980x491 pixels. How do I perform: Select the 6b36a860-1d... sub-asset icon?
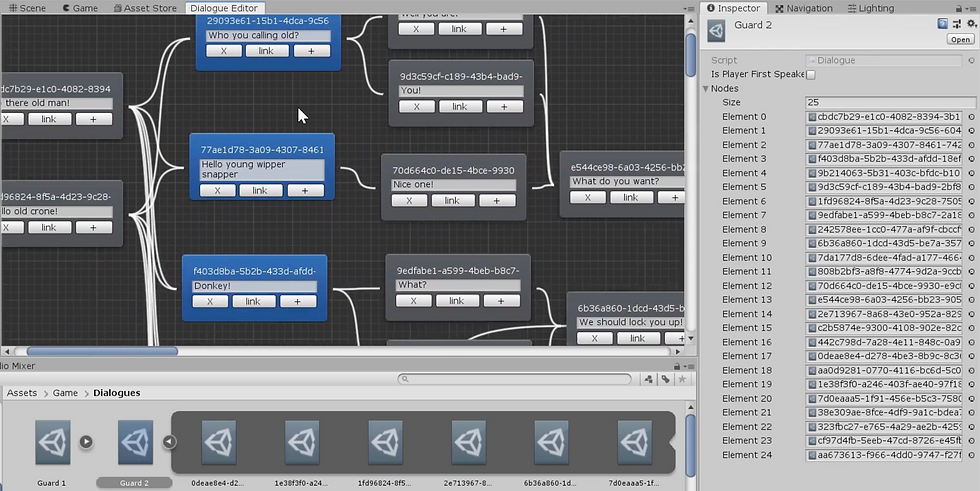point(552,442)
